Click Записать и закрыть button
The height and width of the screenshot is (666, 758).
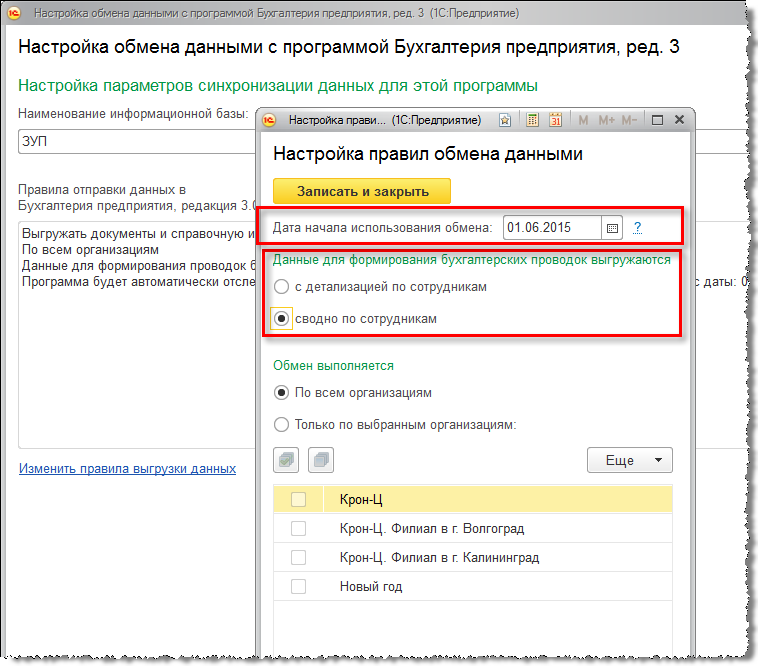[362, 191]
